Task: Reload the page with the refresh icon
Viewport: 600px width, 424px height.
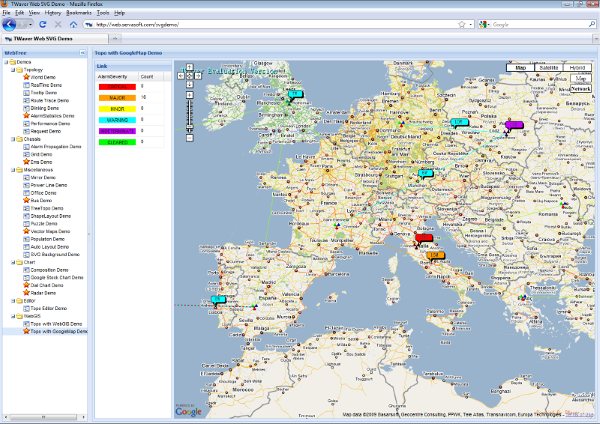Action: [x=42, y=24]
